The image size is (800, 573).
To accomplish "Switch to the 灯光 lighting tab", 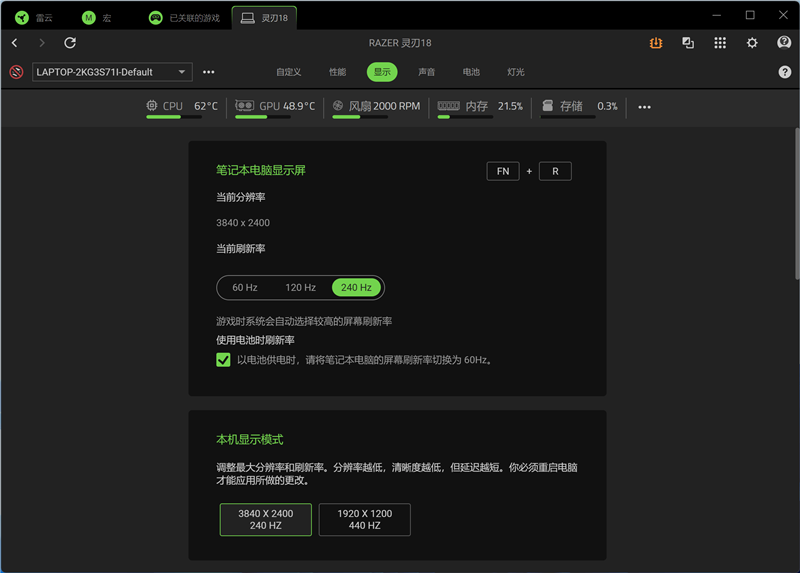I will (x=516, y=72).
